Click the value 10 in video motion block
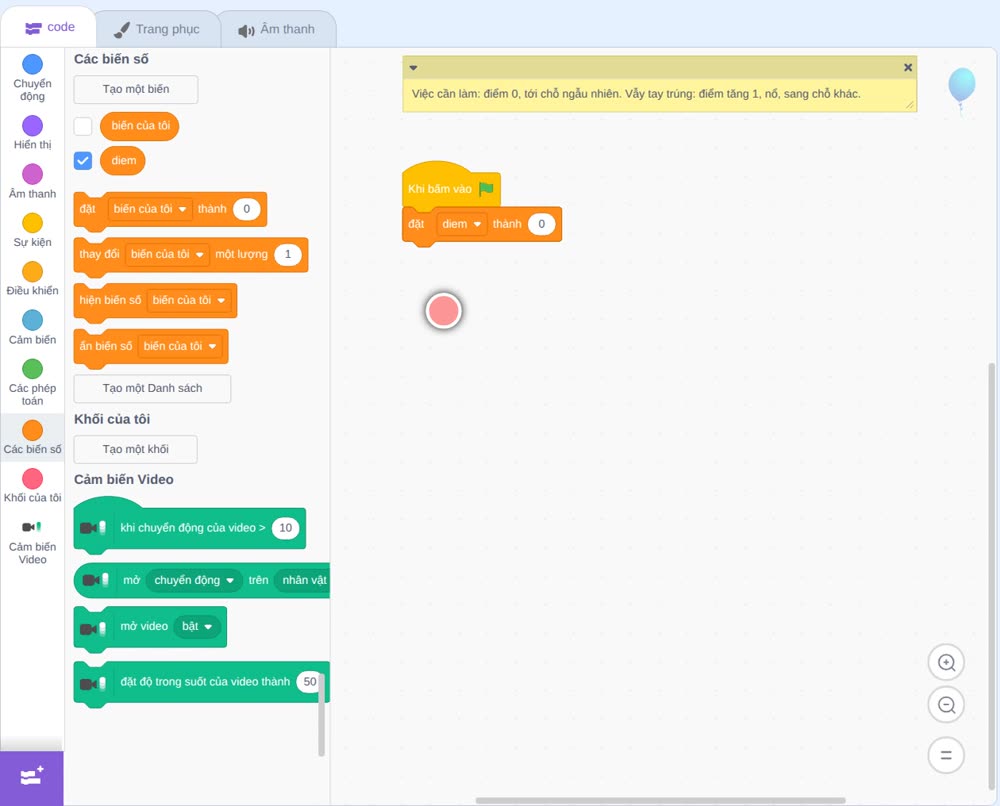 (285, 528)
